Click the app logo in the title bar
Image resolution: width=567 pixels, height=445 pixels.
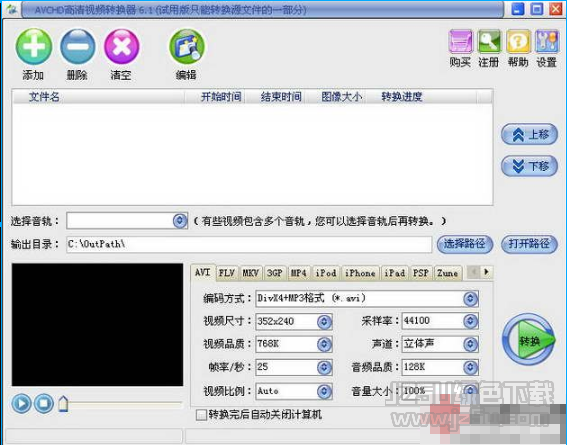click(x=11, y=10)
